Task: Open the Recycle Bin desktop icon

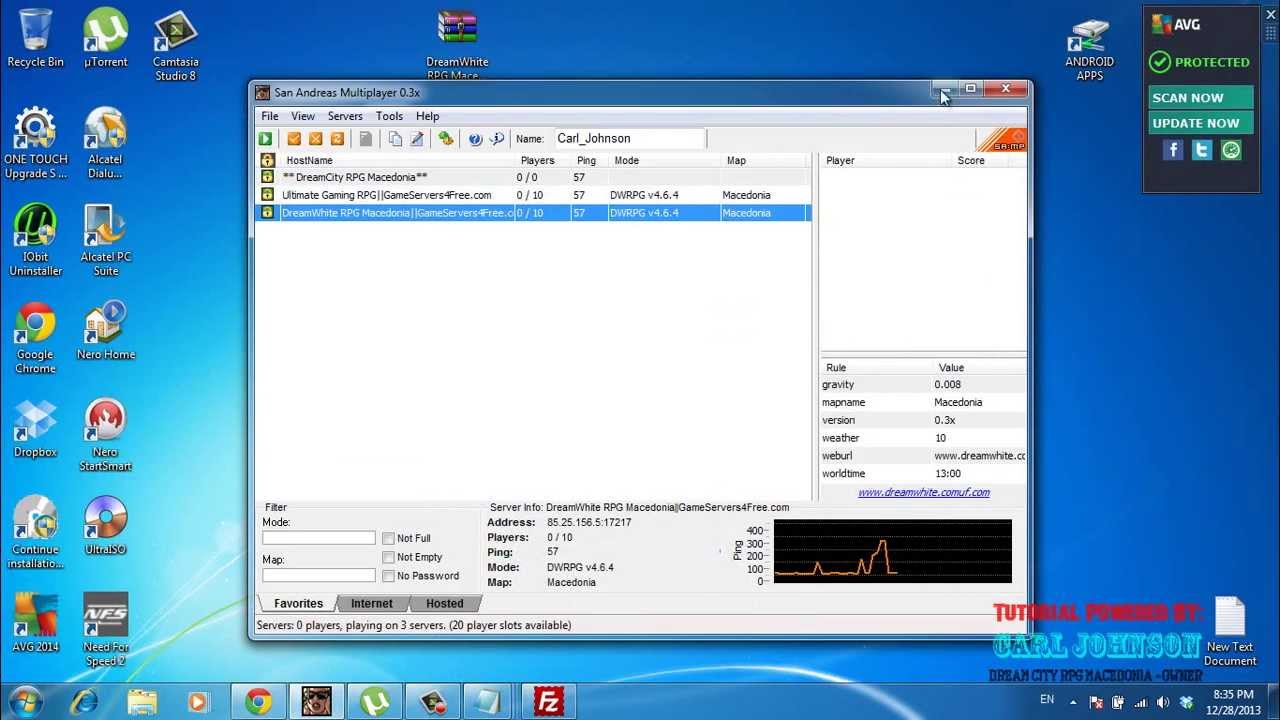Action: [35, 38]
